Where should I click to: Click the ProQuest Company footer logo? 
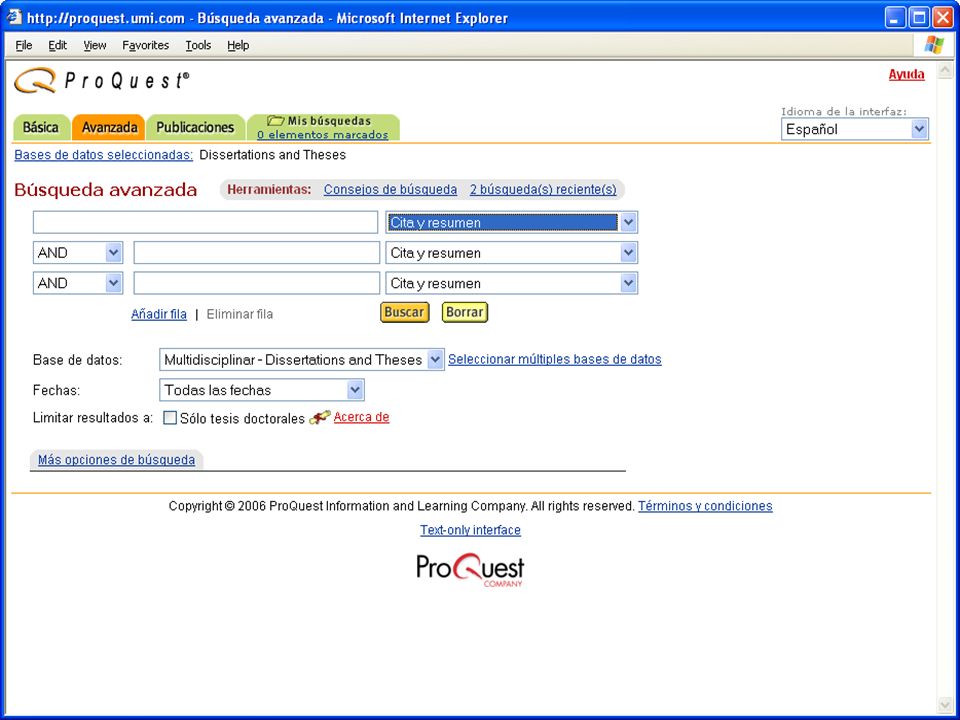tap(470, 570)
